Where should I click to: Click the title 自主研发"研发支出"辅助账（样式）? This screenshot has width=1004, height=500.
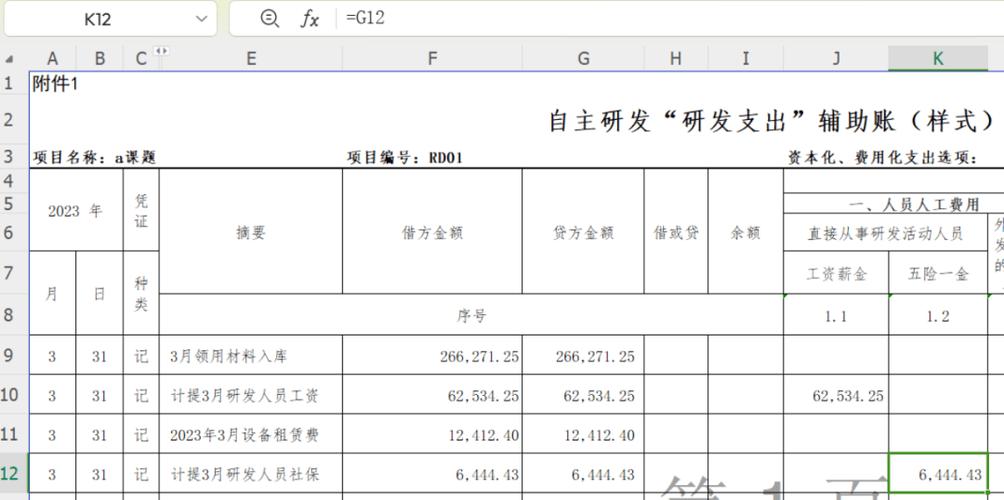click(772, 120)
